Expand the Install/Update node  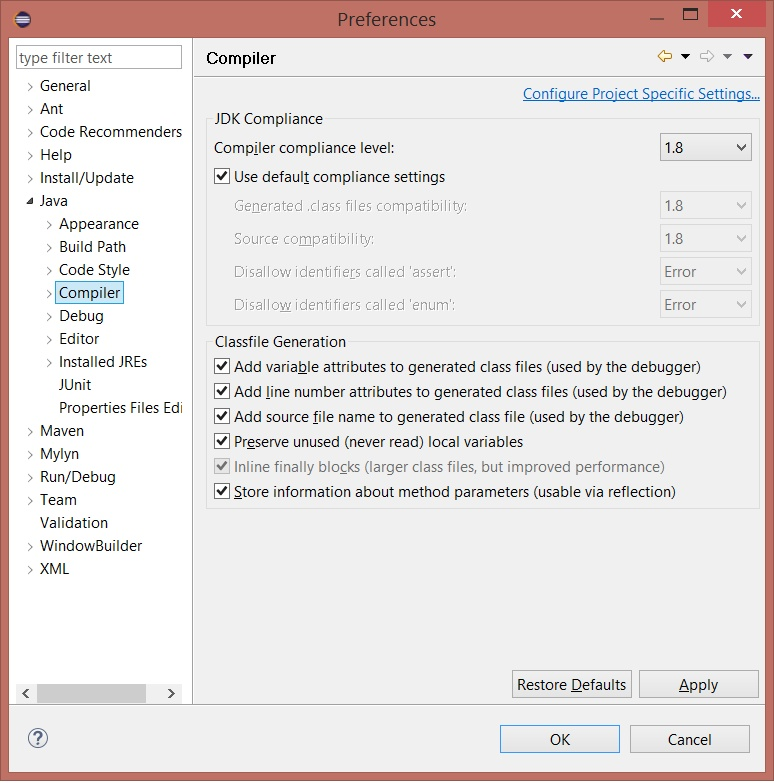coord(30,178)
